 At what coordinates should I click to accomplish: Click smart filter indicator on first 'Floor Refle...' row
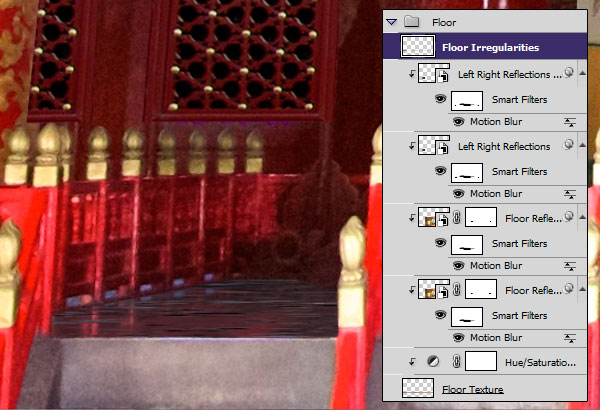pos(569,216)
